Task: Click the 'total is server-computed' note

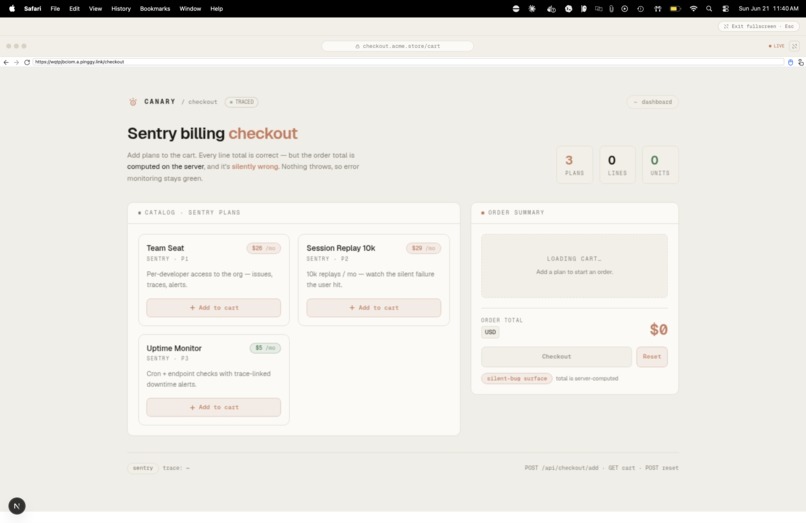Action: (587, 378)
